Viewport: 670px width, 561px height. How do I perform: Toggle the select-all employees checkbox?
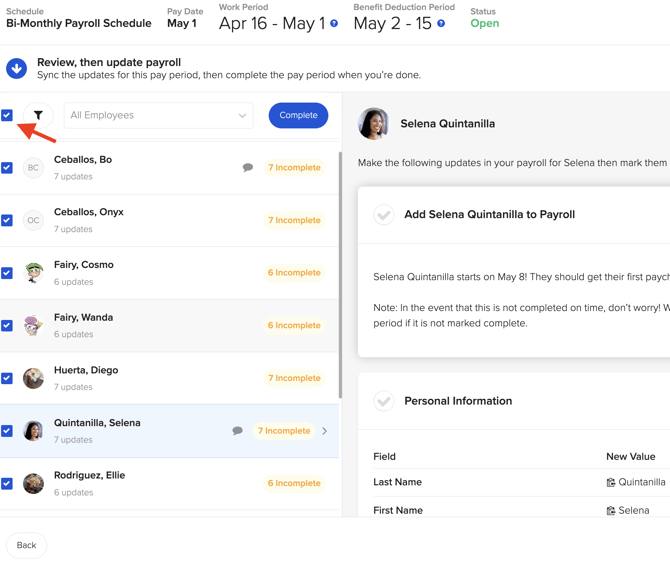point(7,115)
